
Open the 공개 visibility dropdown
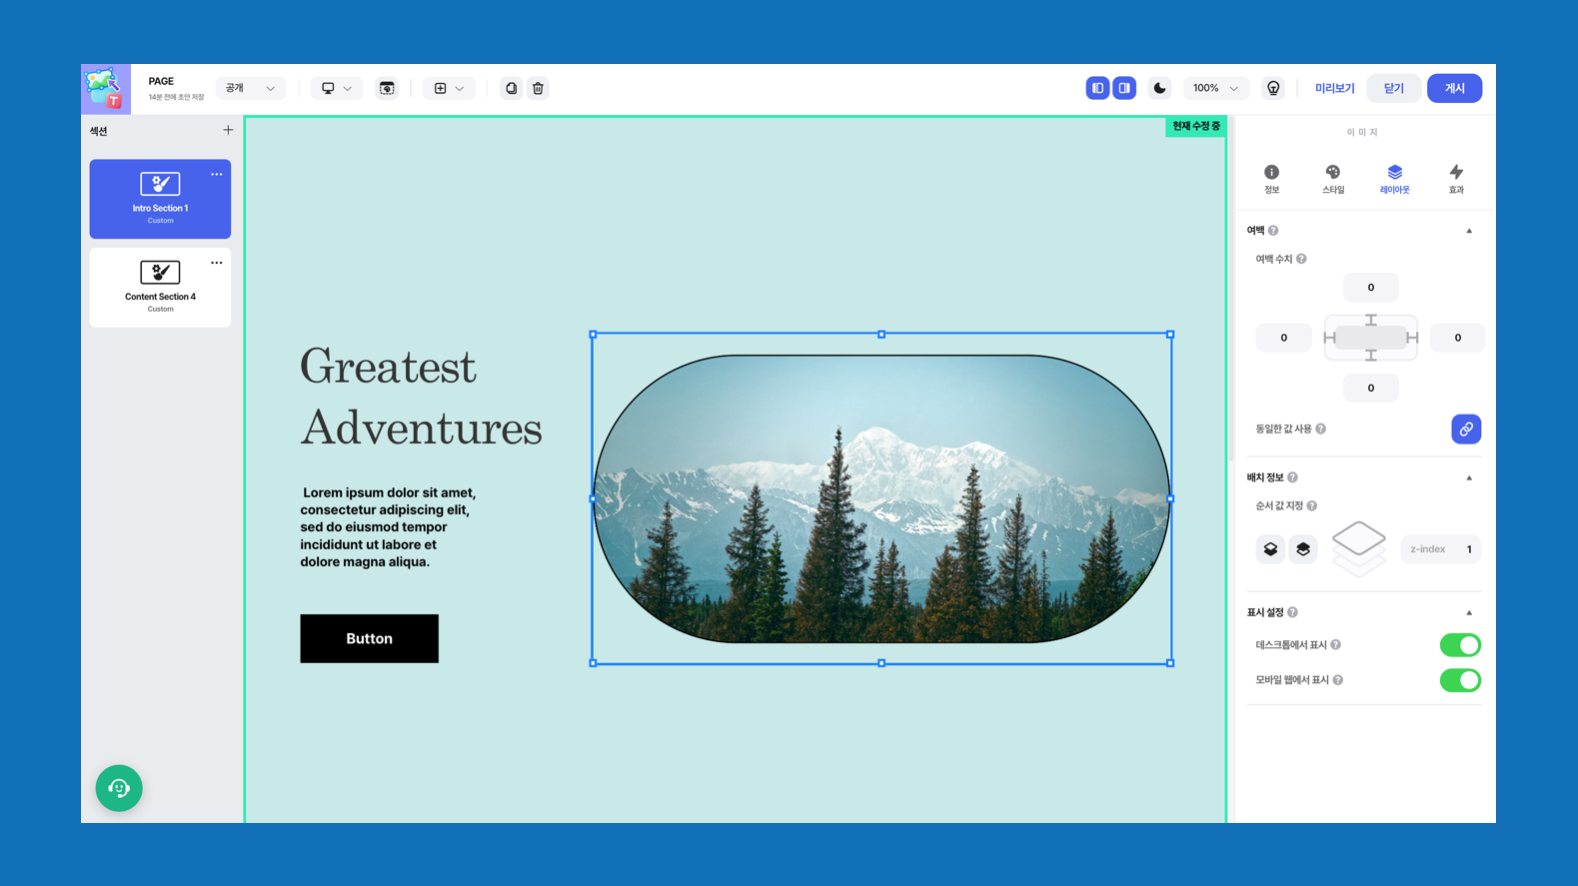pos(251,88)
